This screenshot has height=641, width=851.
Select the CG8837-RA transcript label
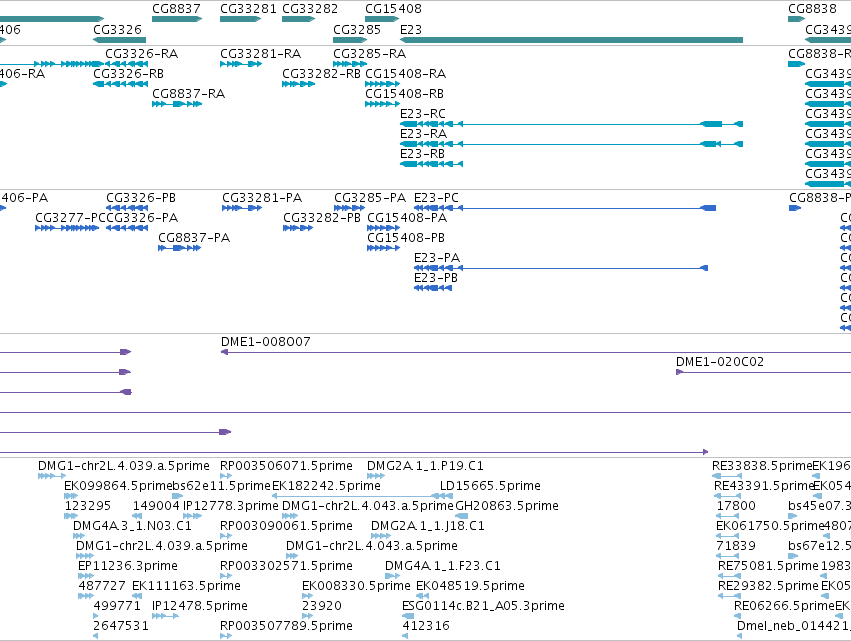pos(188,94)
